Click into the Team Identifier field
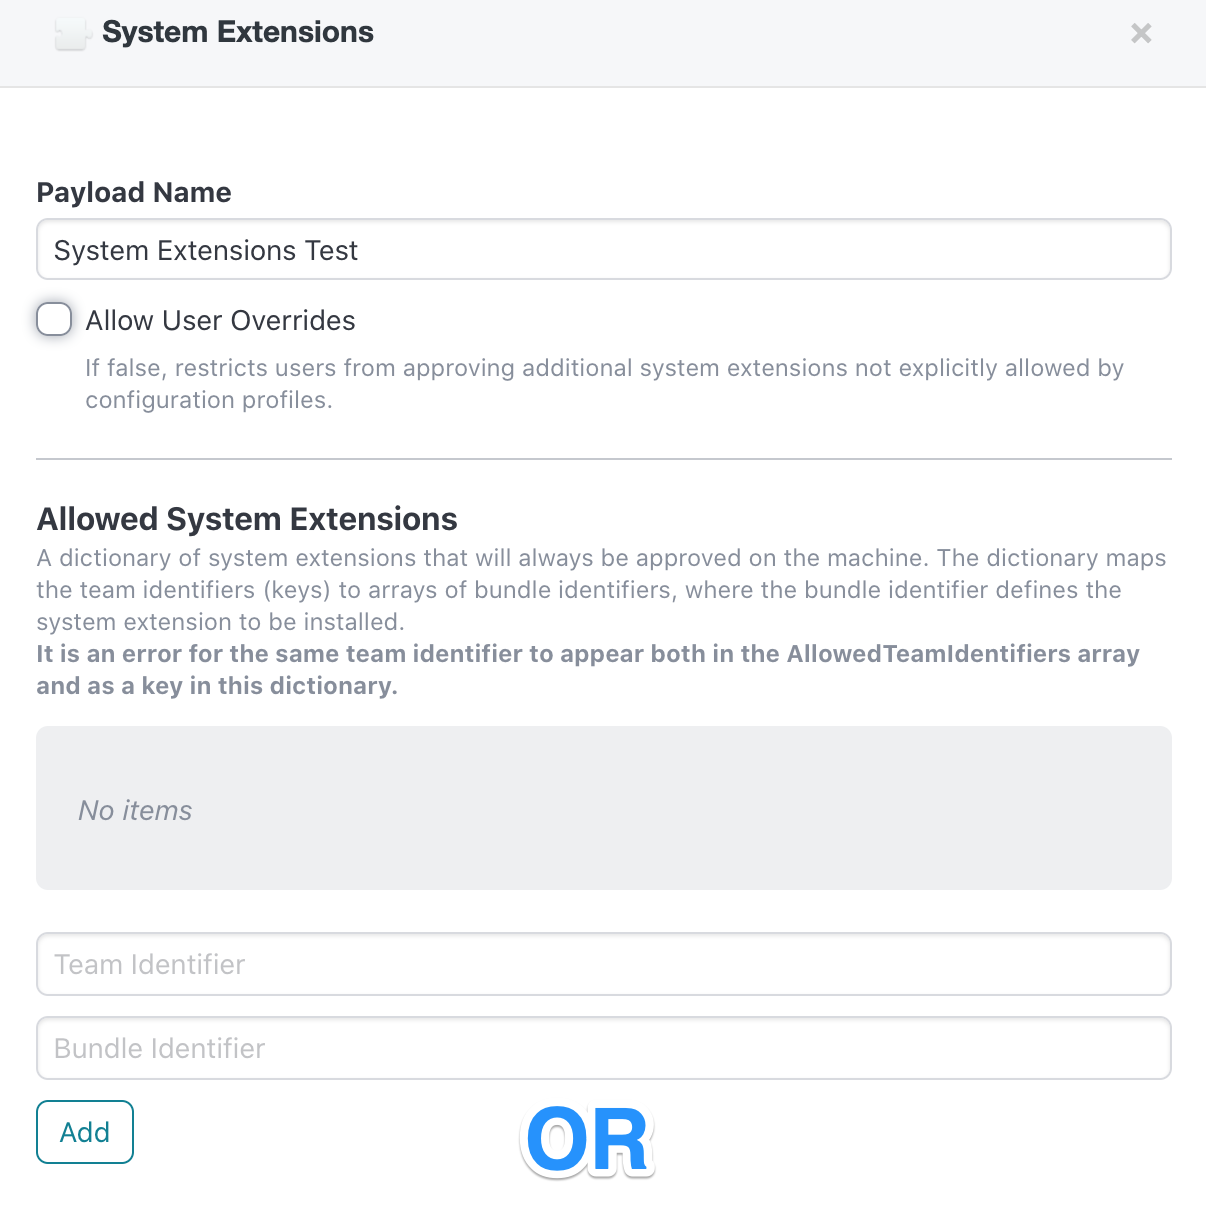The image size is (1206, 1212). pyautogui.click(x=604, y=964)
